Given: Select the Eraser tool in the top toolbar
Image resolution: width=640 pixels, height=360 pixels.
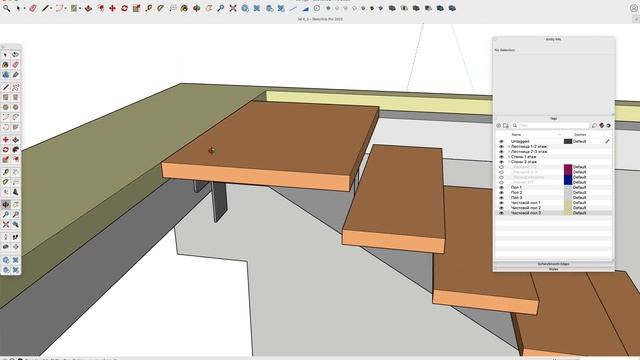Looking at the screenshot, I should [33, 8].
